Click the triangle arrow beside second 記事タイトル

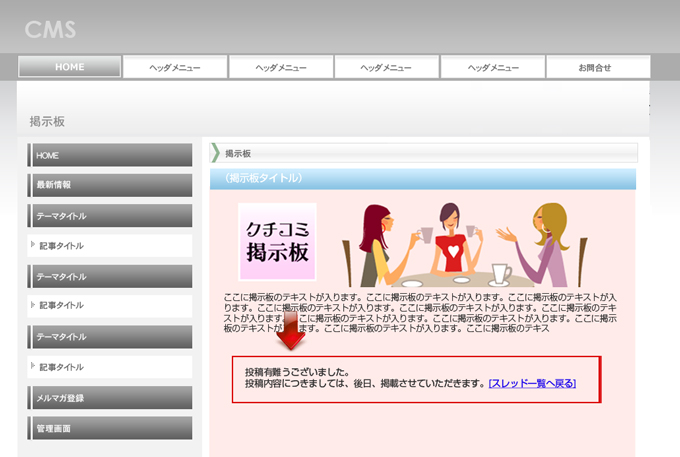pos(33,305)
